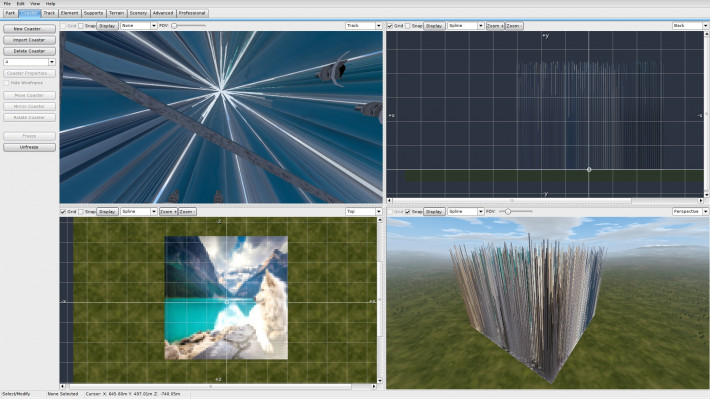Open the None display-mode dropdown
The height and width of the screenshot is (399, 710).
pyautogui.click(x=139, y=26)
